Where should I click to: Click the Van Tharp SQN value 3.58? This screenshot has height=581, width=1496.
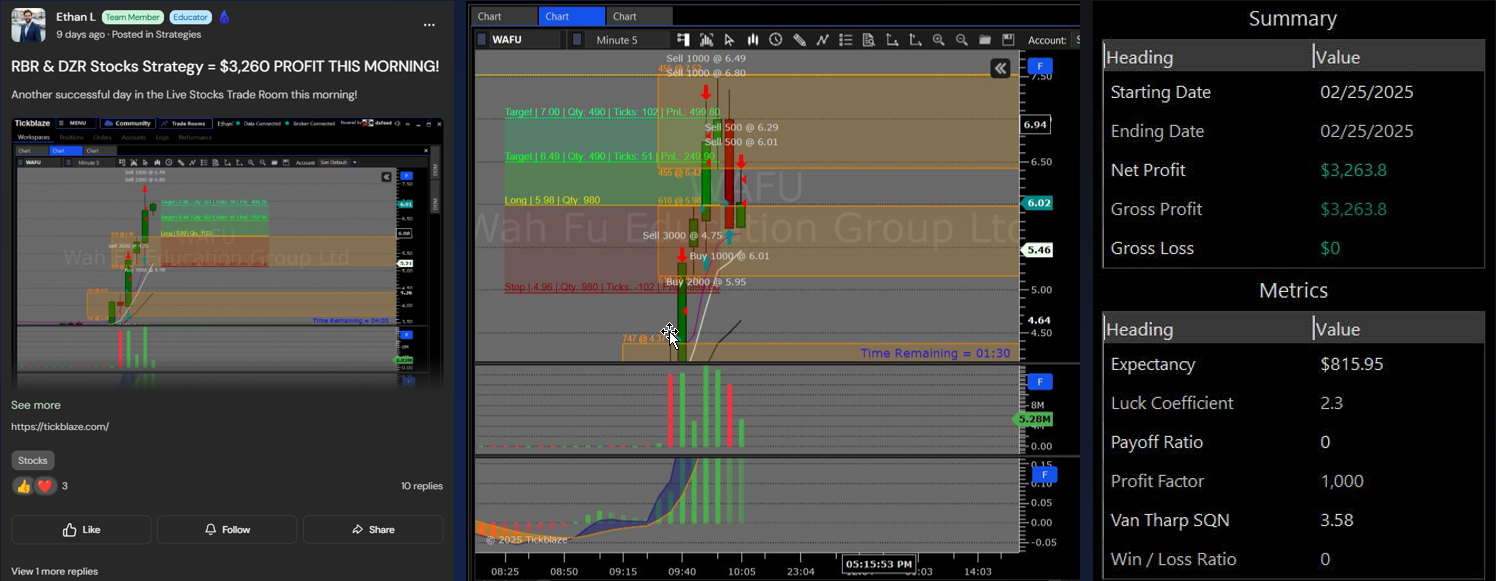1337,520
